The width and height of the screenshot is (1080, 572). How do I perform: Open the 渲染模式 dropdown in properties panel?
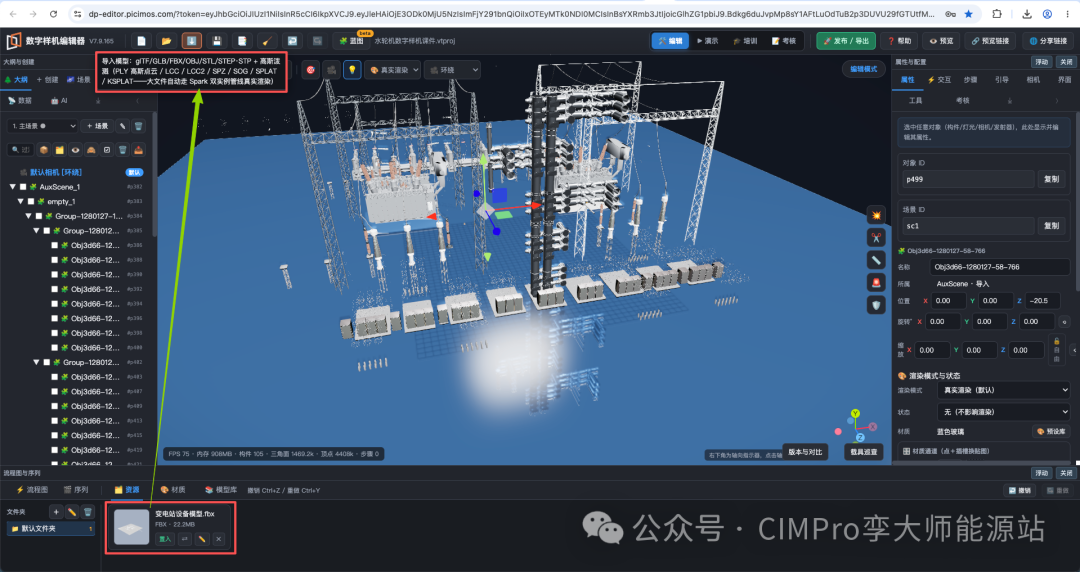[1004, 390]
